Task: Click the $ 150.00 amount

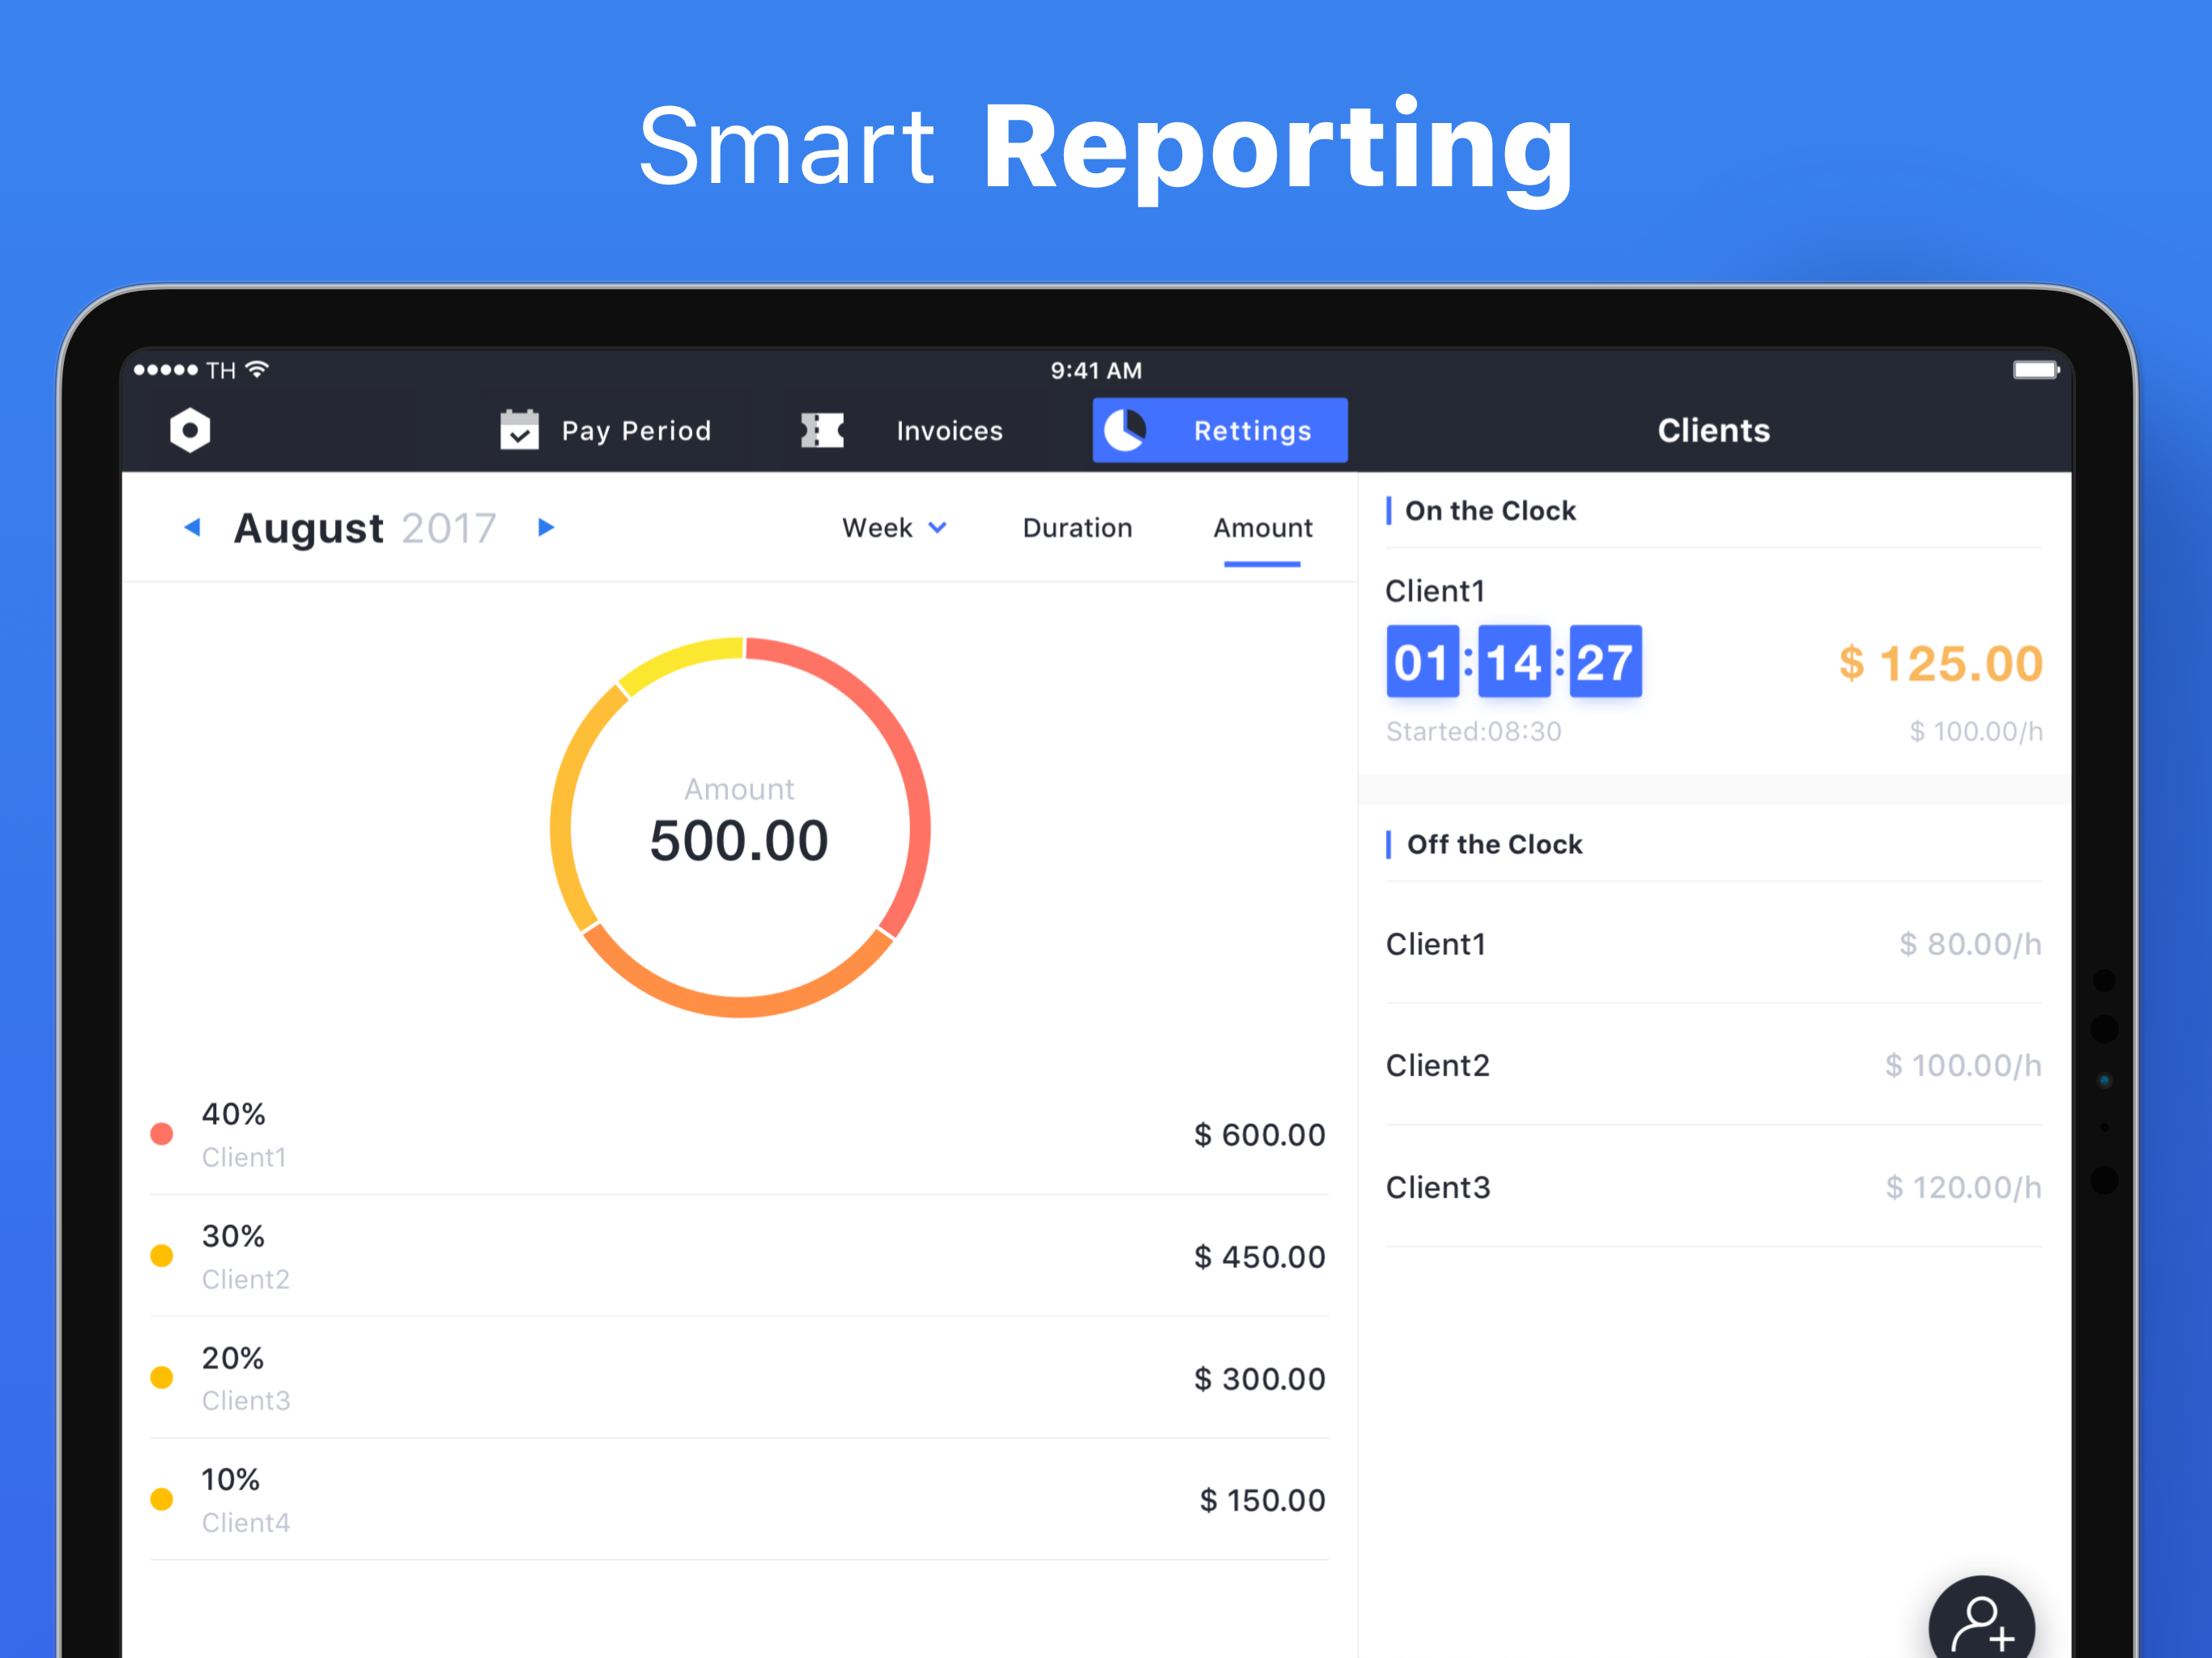Action: 1262,1500
